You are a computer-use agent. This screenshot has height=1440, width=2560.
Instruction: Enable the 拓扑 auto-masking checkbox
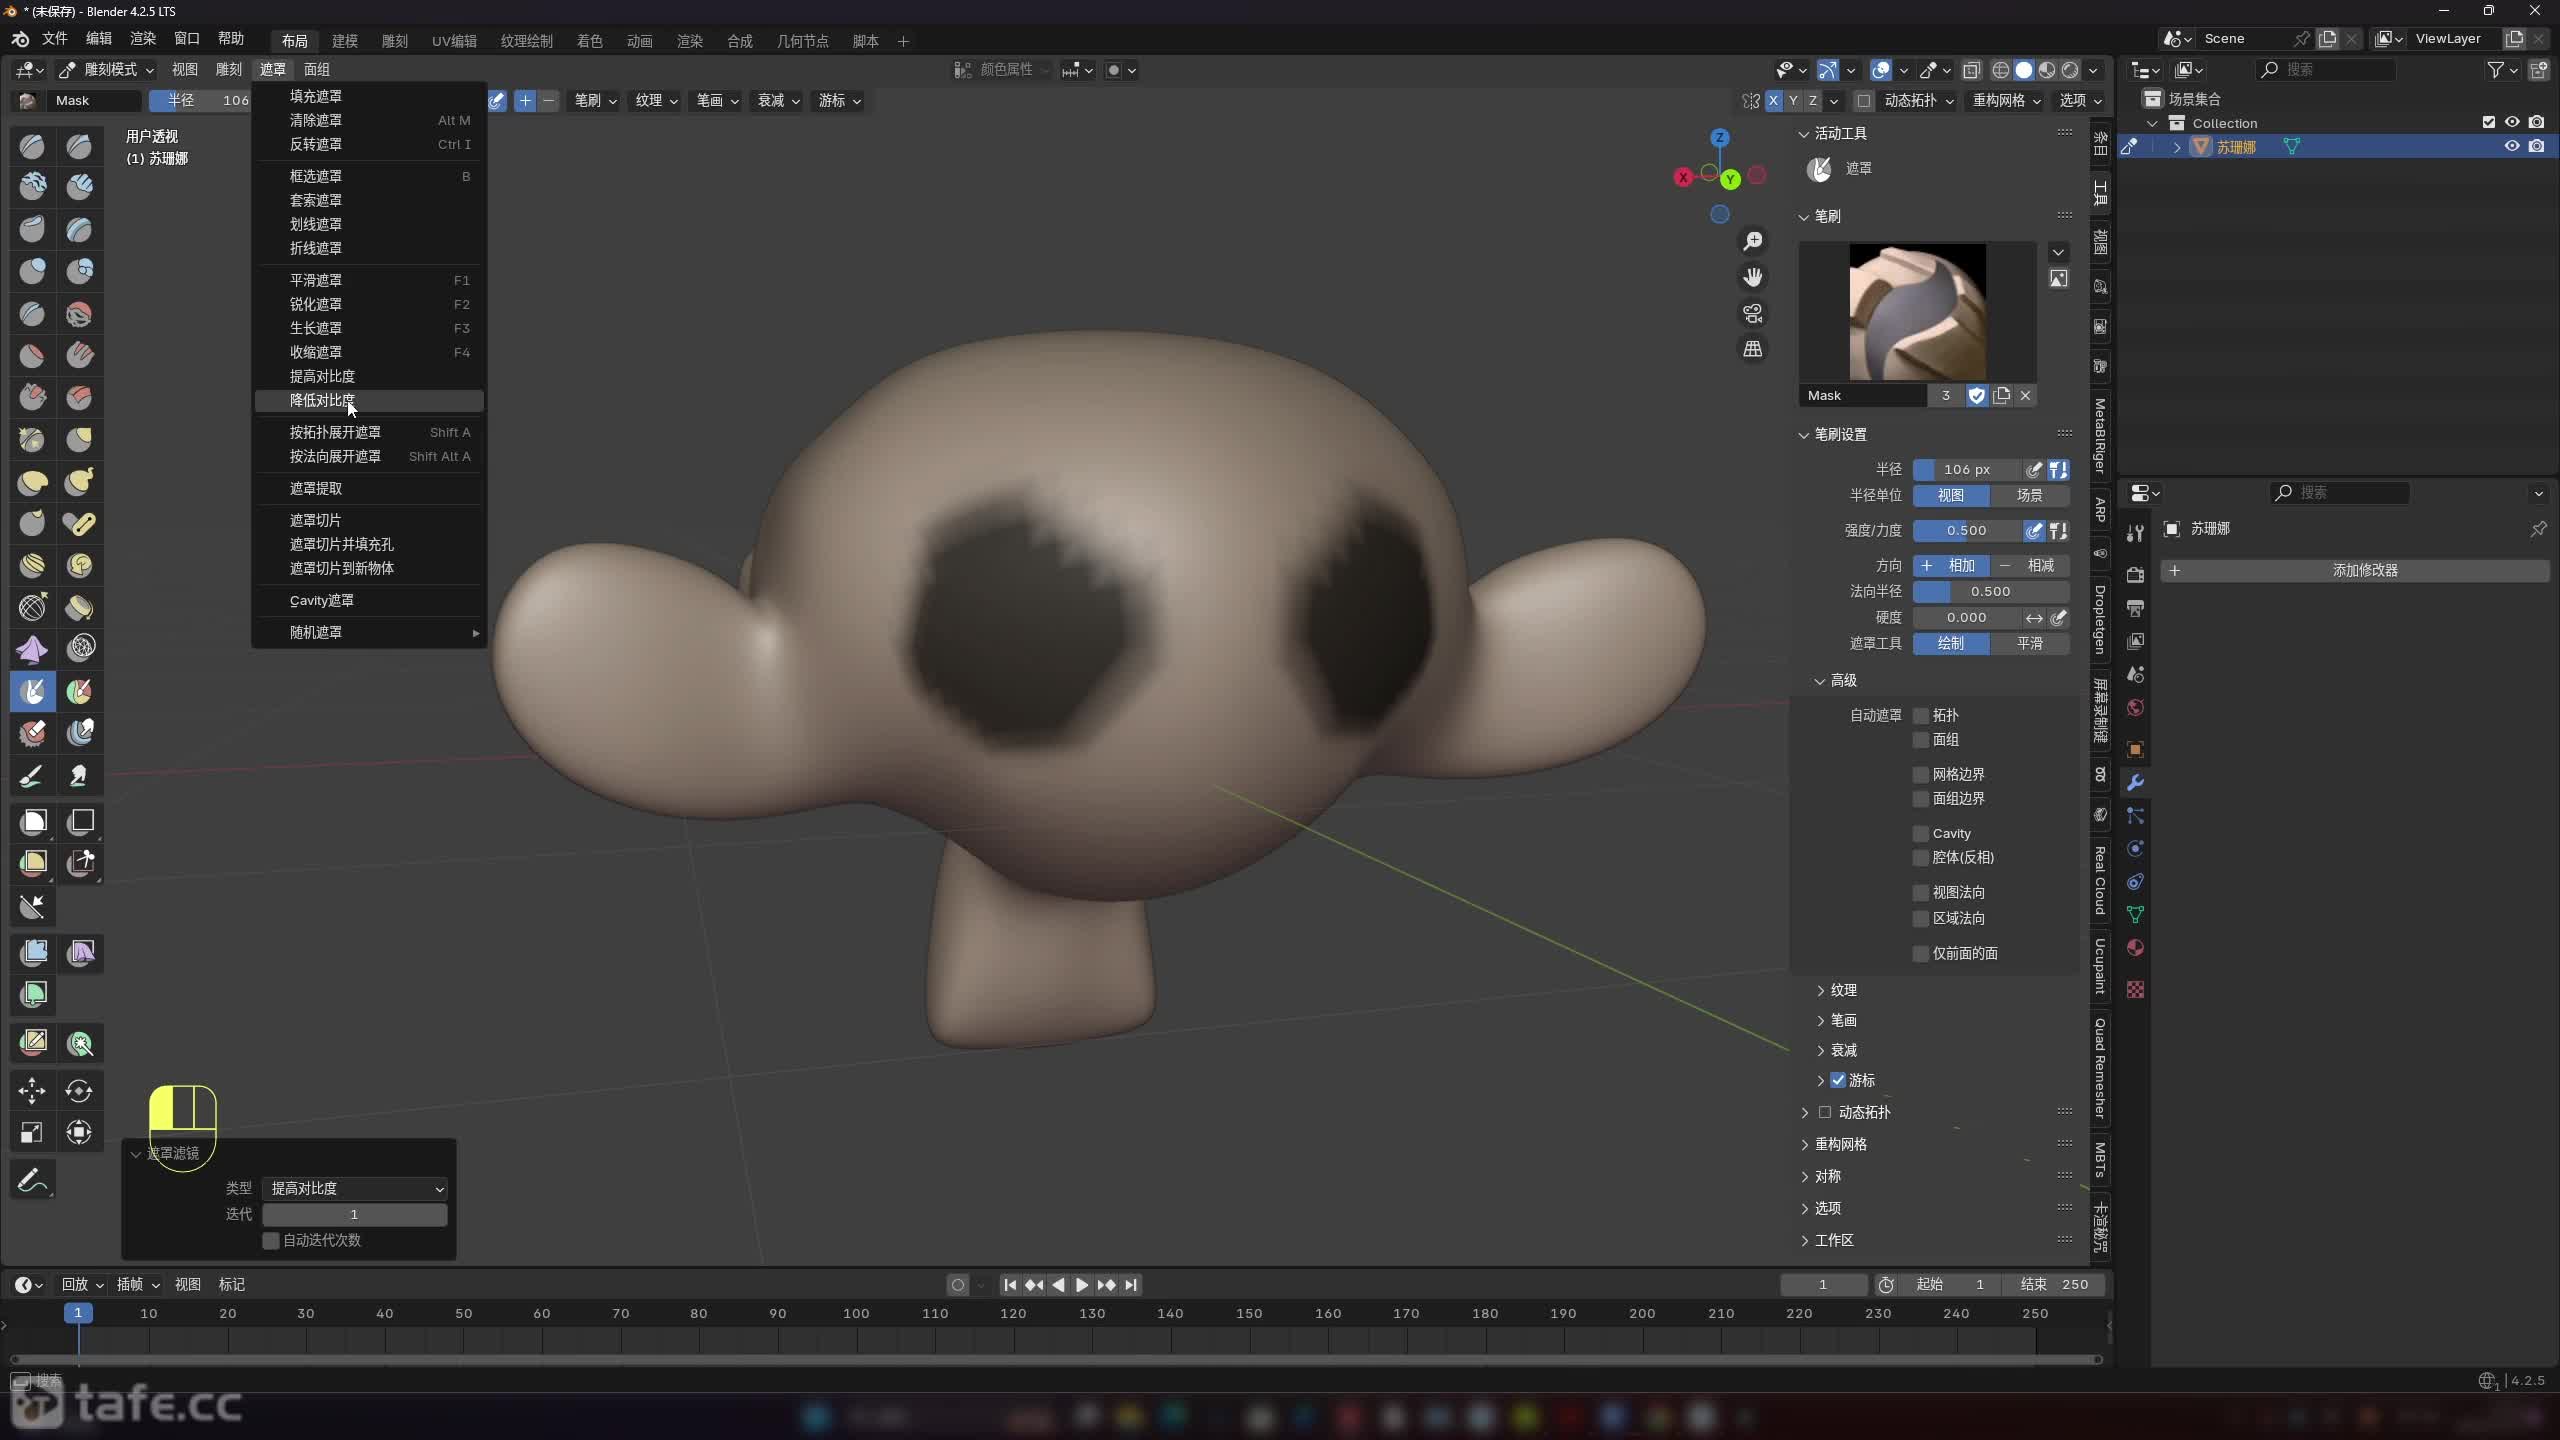pyautogui.click(x=1920, y=715)
